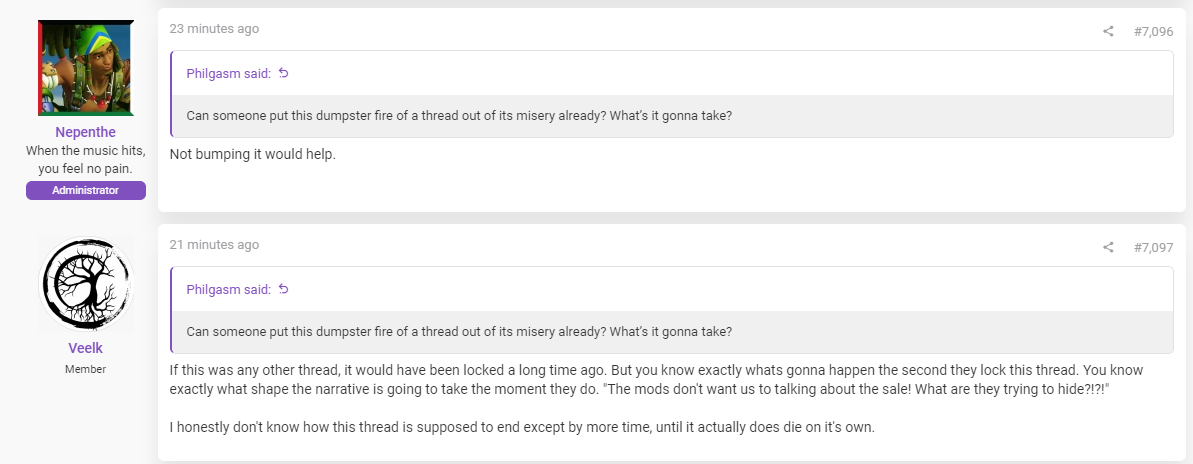Click "Philgasm said:" in Nepenthe's post
Image resolution: width=1193 pixels, height=464 pixels.
(x=228, y=73)
